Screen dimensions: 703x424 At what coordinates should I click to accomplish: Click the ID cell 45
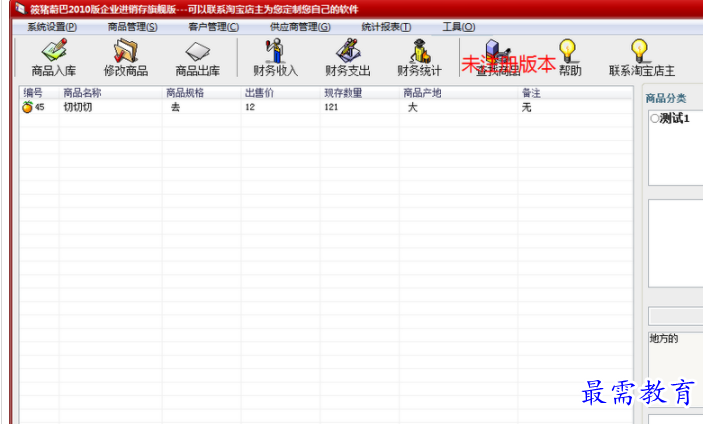tap(39, 107)
